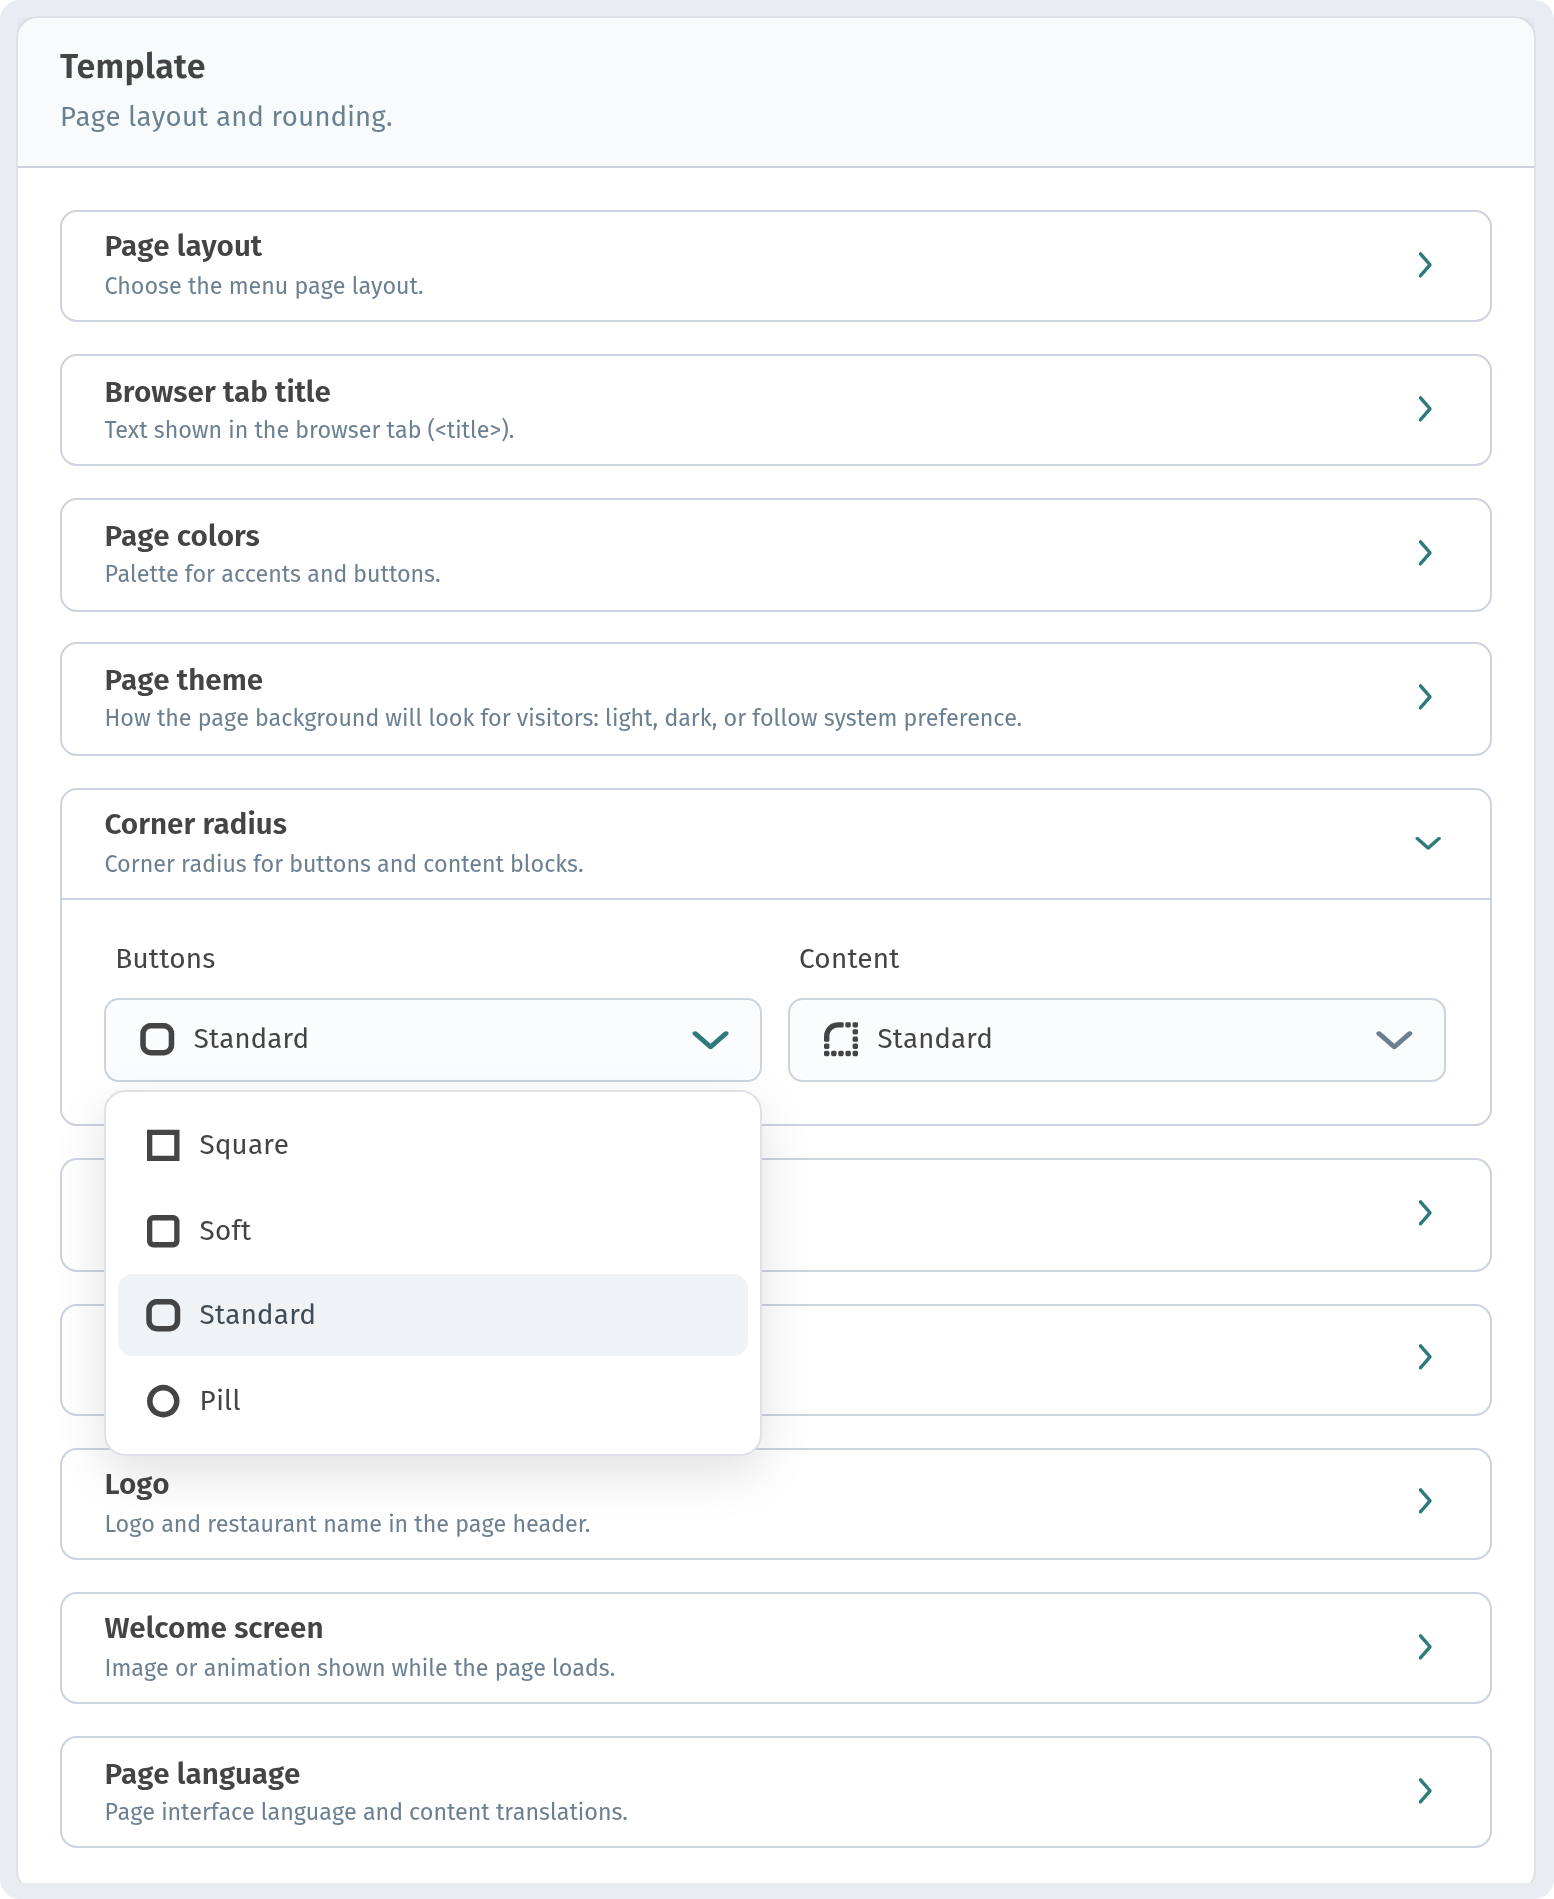1554x1899 pixels.
Task: Expand the Page layout section
Action: (x=776, y=266)
